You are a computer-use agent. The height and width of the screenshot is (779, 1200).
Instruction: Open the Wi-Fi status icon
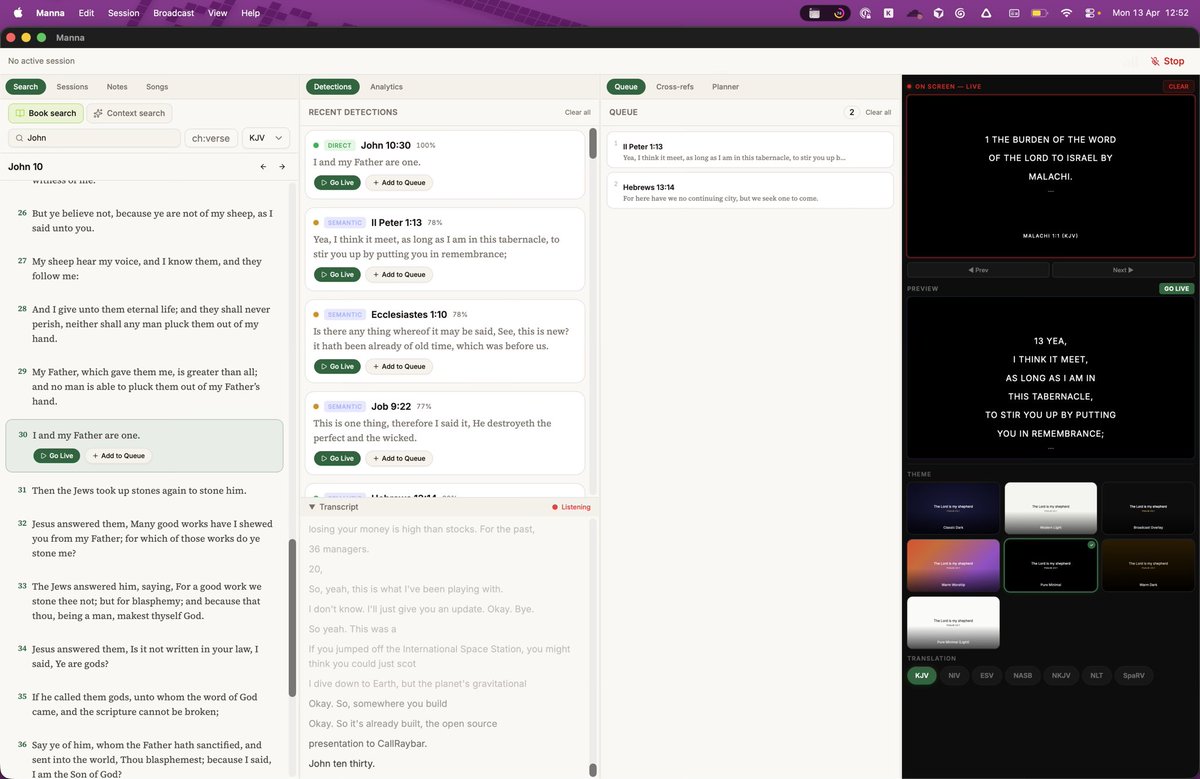tap(1066, 13)
